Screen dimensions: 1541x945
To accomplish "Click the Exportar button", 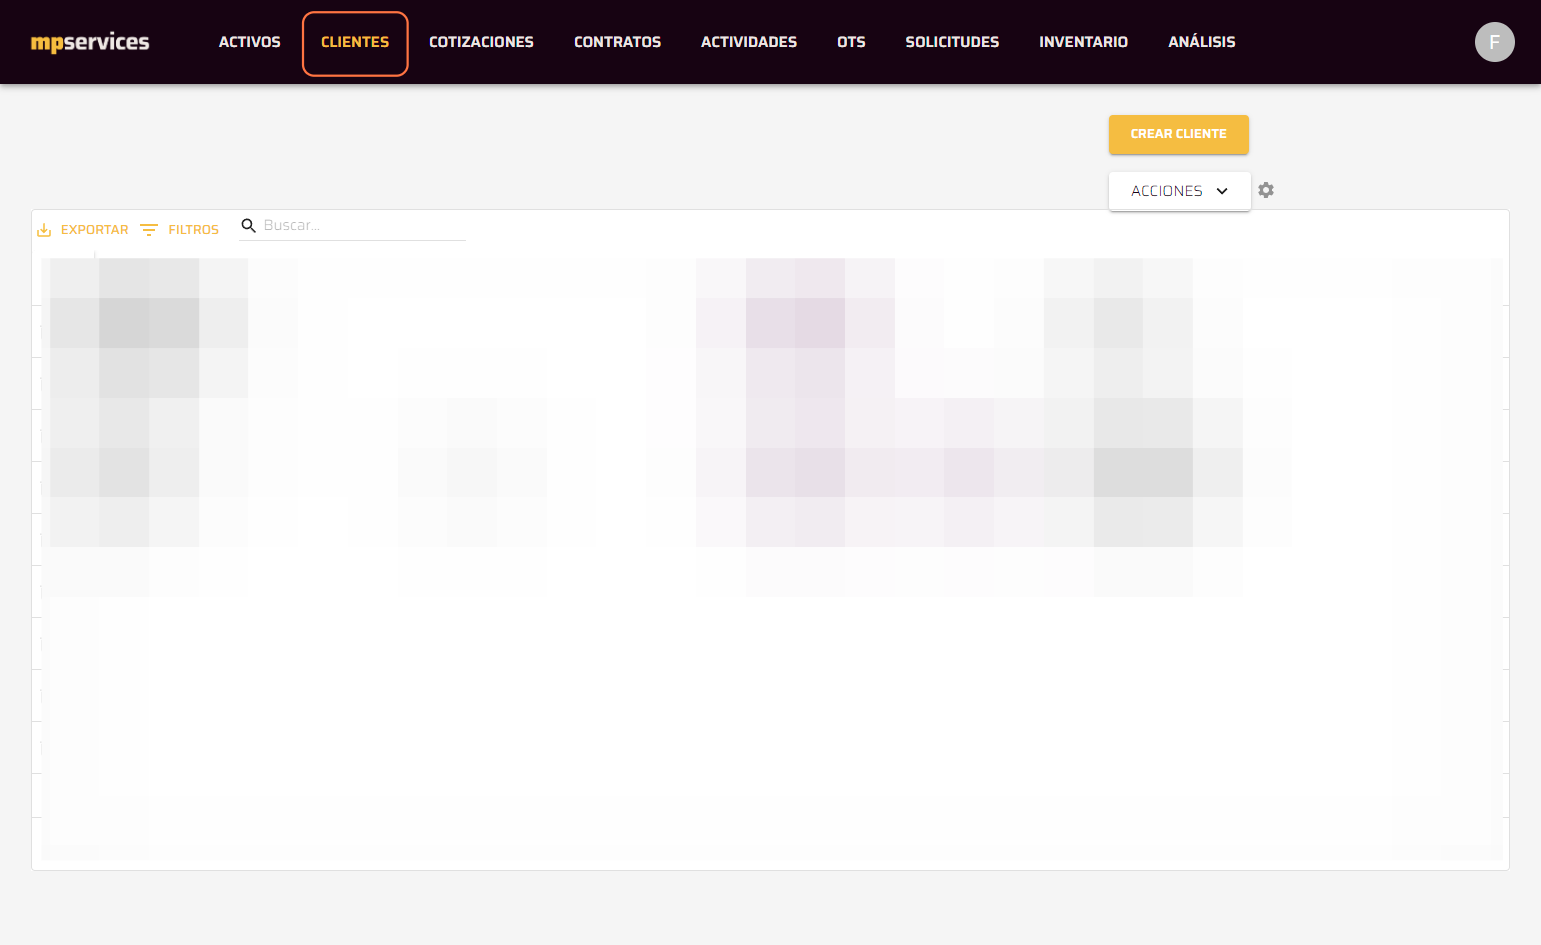I will pos(83,230).
